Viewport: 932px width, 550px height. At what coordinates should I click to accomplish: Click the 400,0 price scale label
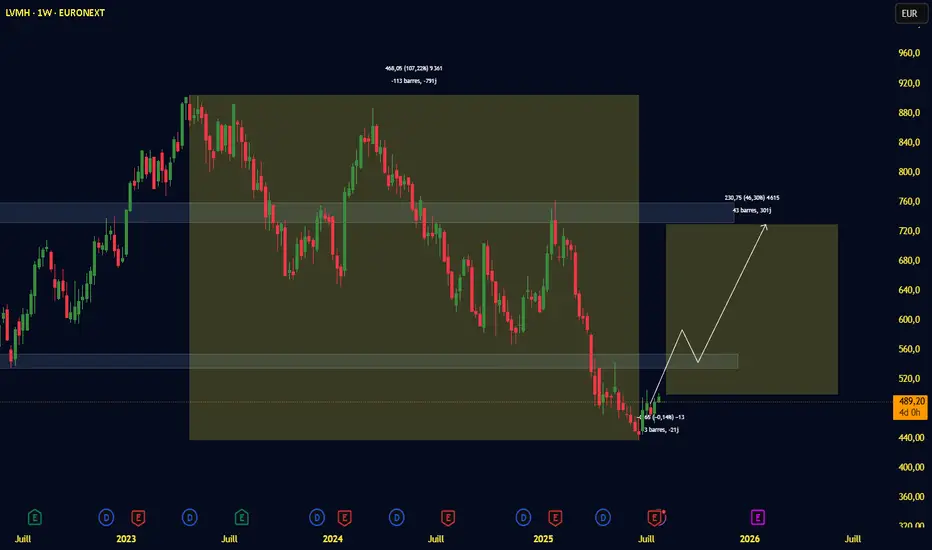pyautogui.click(x=912, y=467)
